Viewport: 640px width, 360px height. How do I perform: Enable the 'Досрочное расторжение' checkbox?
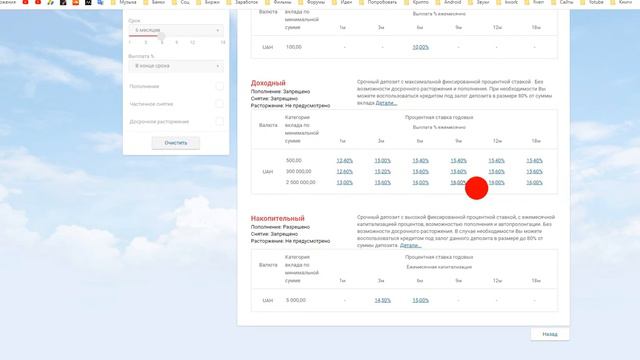[x=220, y=122]
